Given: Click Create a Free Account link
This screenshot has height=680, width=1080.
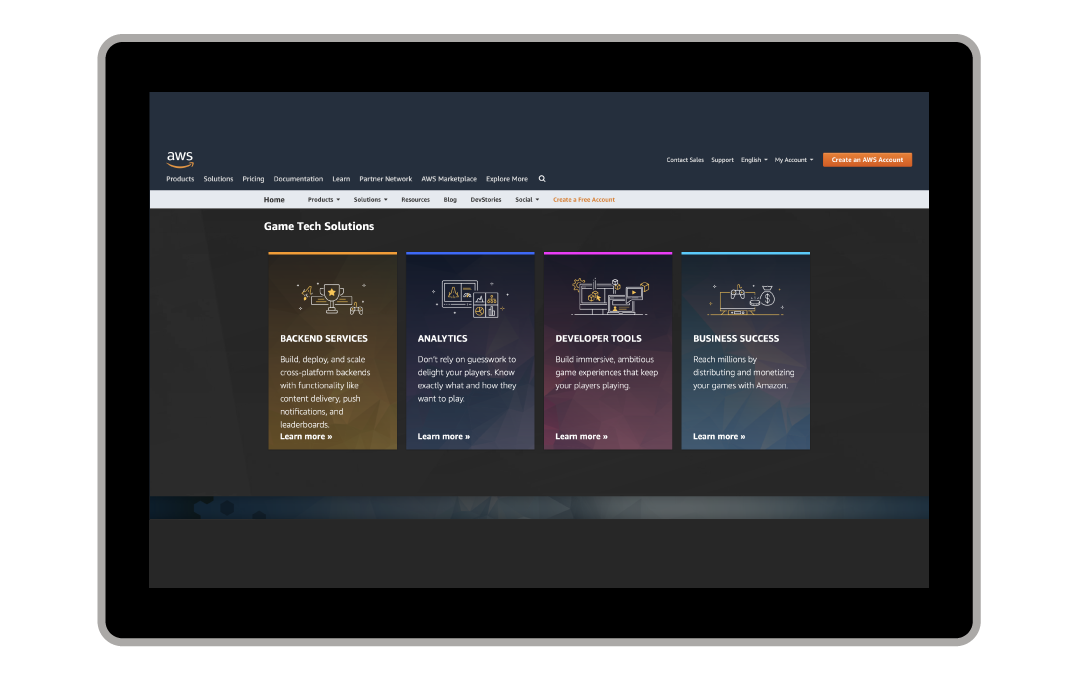Looking at the screenshot, I should [x=584, y=200].
